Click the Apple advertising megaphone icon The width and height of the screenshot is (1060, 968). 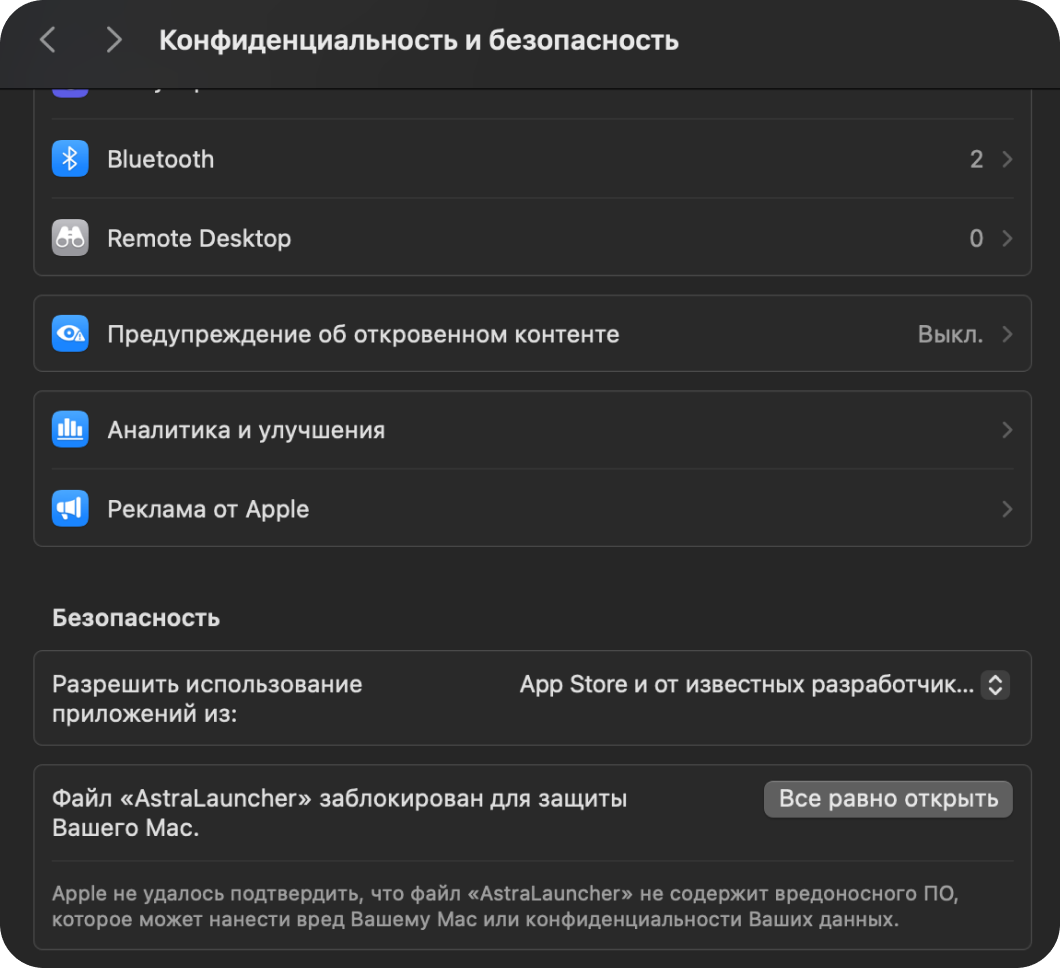point(70,508)
